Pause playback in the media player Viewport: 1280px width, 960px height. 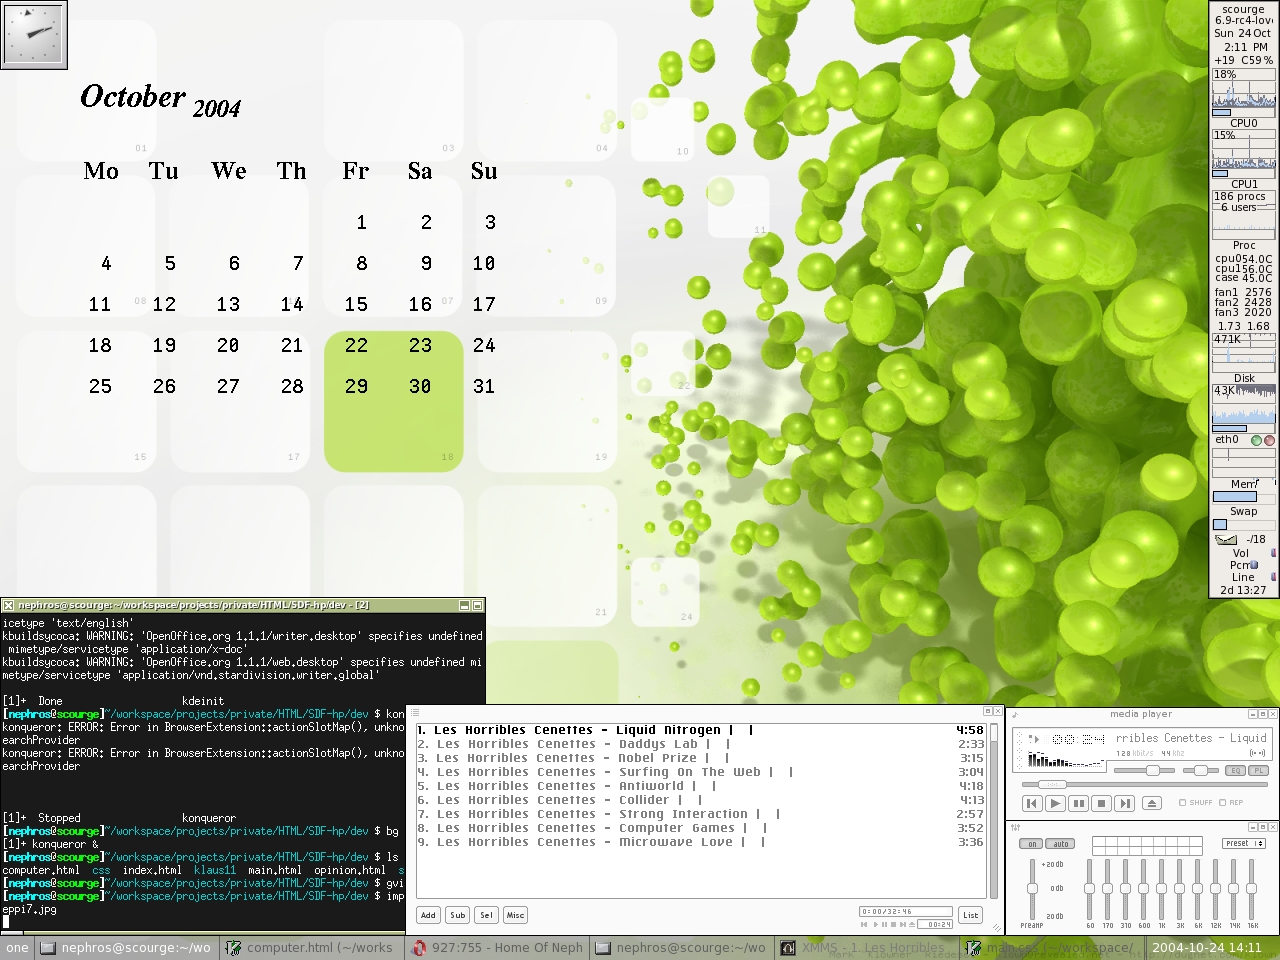(1078, 803)
